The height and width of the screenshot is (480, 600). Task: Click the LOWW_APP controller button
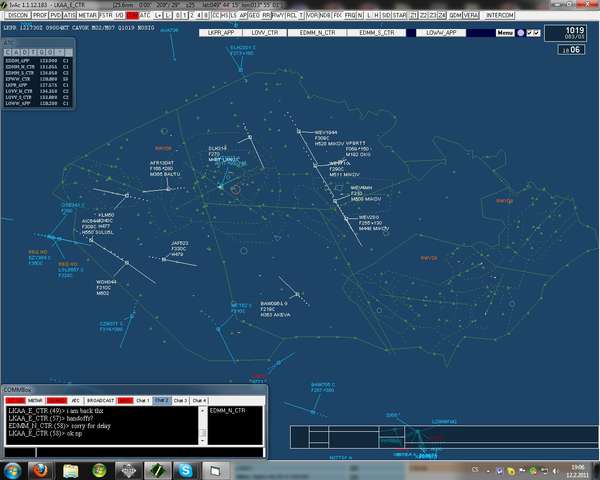[441, 33]
